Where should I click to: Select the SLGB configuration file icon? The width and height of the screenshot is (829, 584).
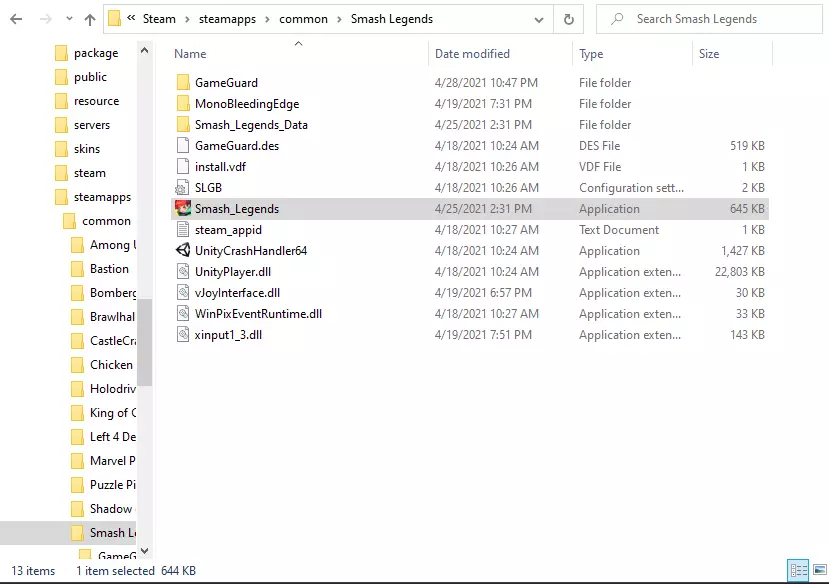183,188
